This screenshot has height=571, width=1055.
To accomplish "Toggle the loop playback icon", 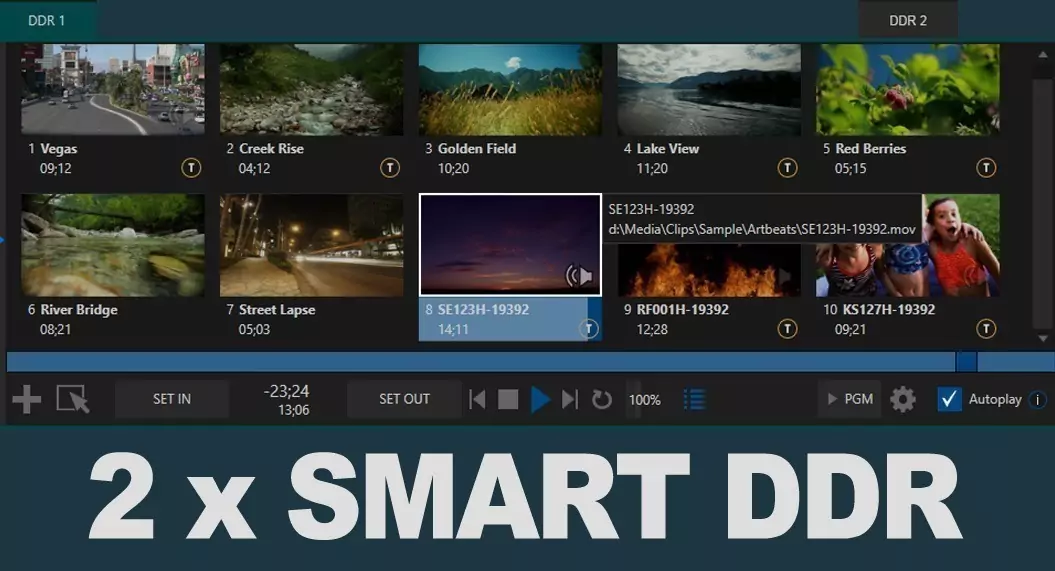I will pos(602,399).
